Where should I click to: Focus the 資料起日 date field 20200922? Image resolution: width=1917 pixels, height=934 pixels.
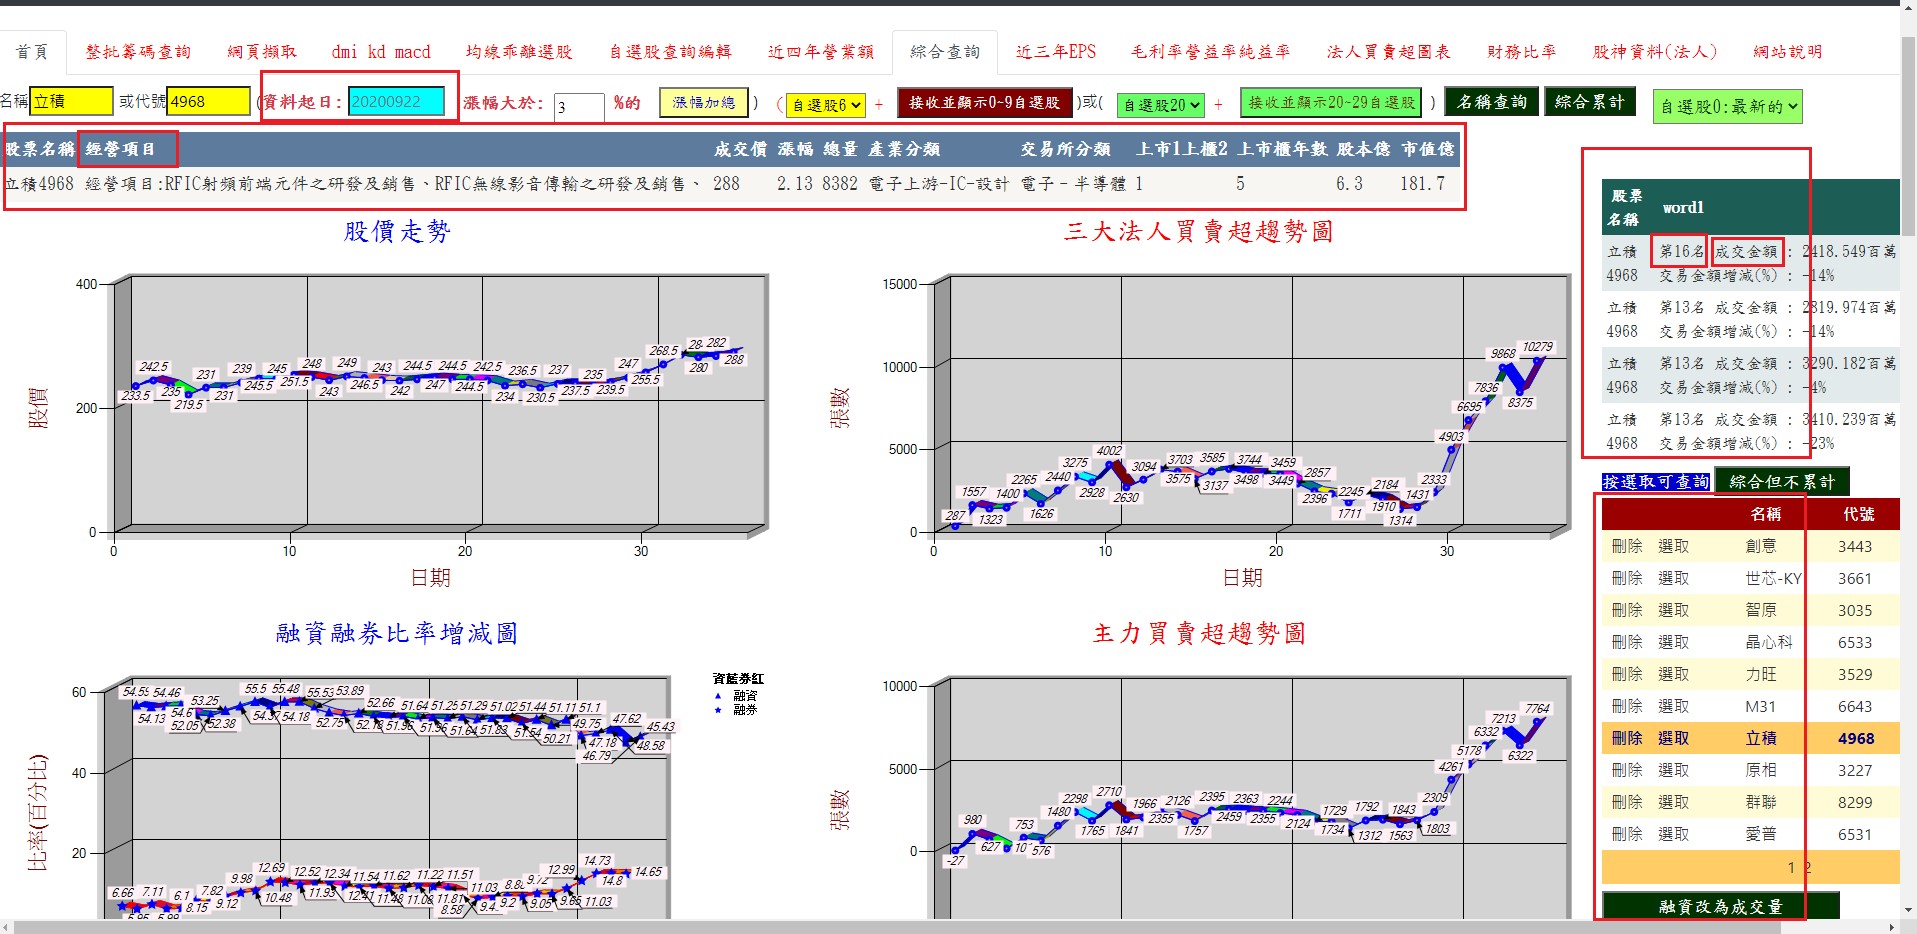(x=396, y=101)
